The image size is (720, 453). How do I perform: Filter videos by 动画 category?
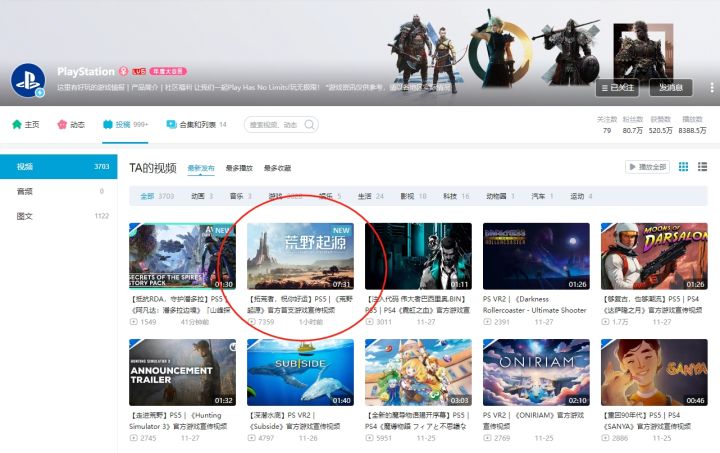point(202,196)
